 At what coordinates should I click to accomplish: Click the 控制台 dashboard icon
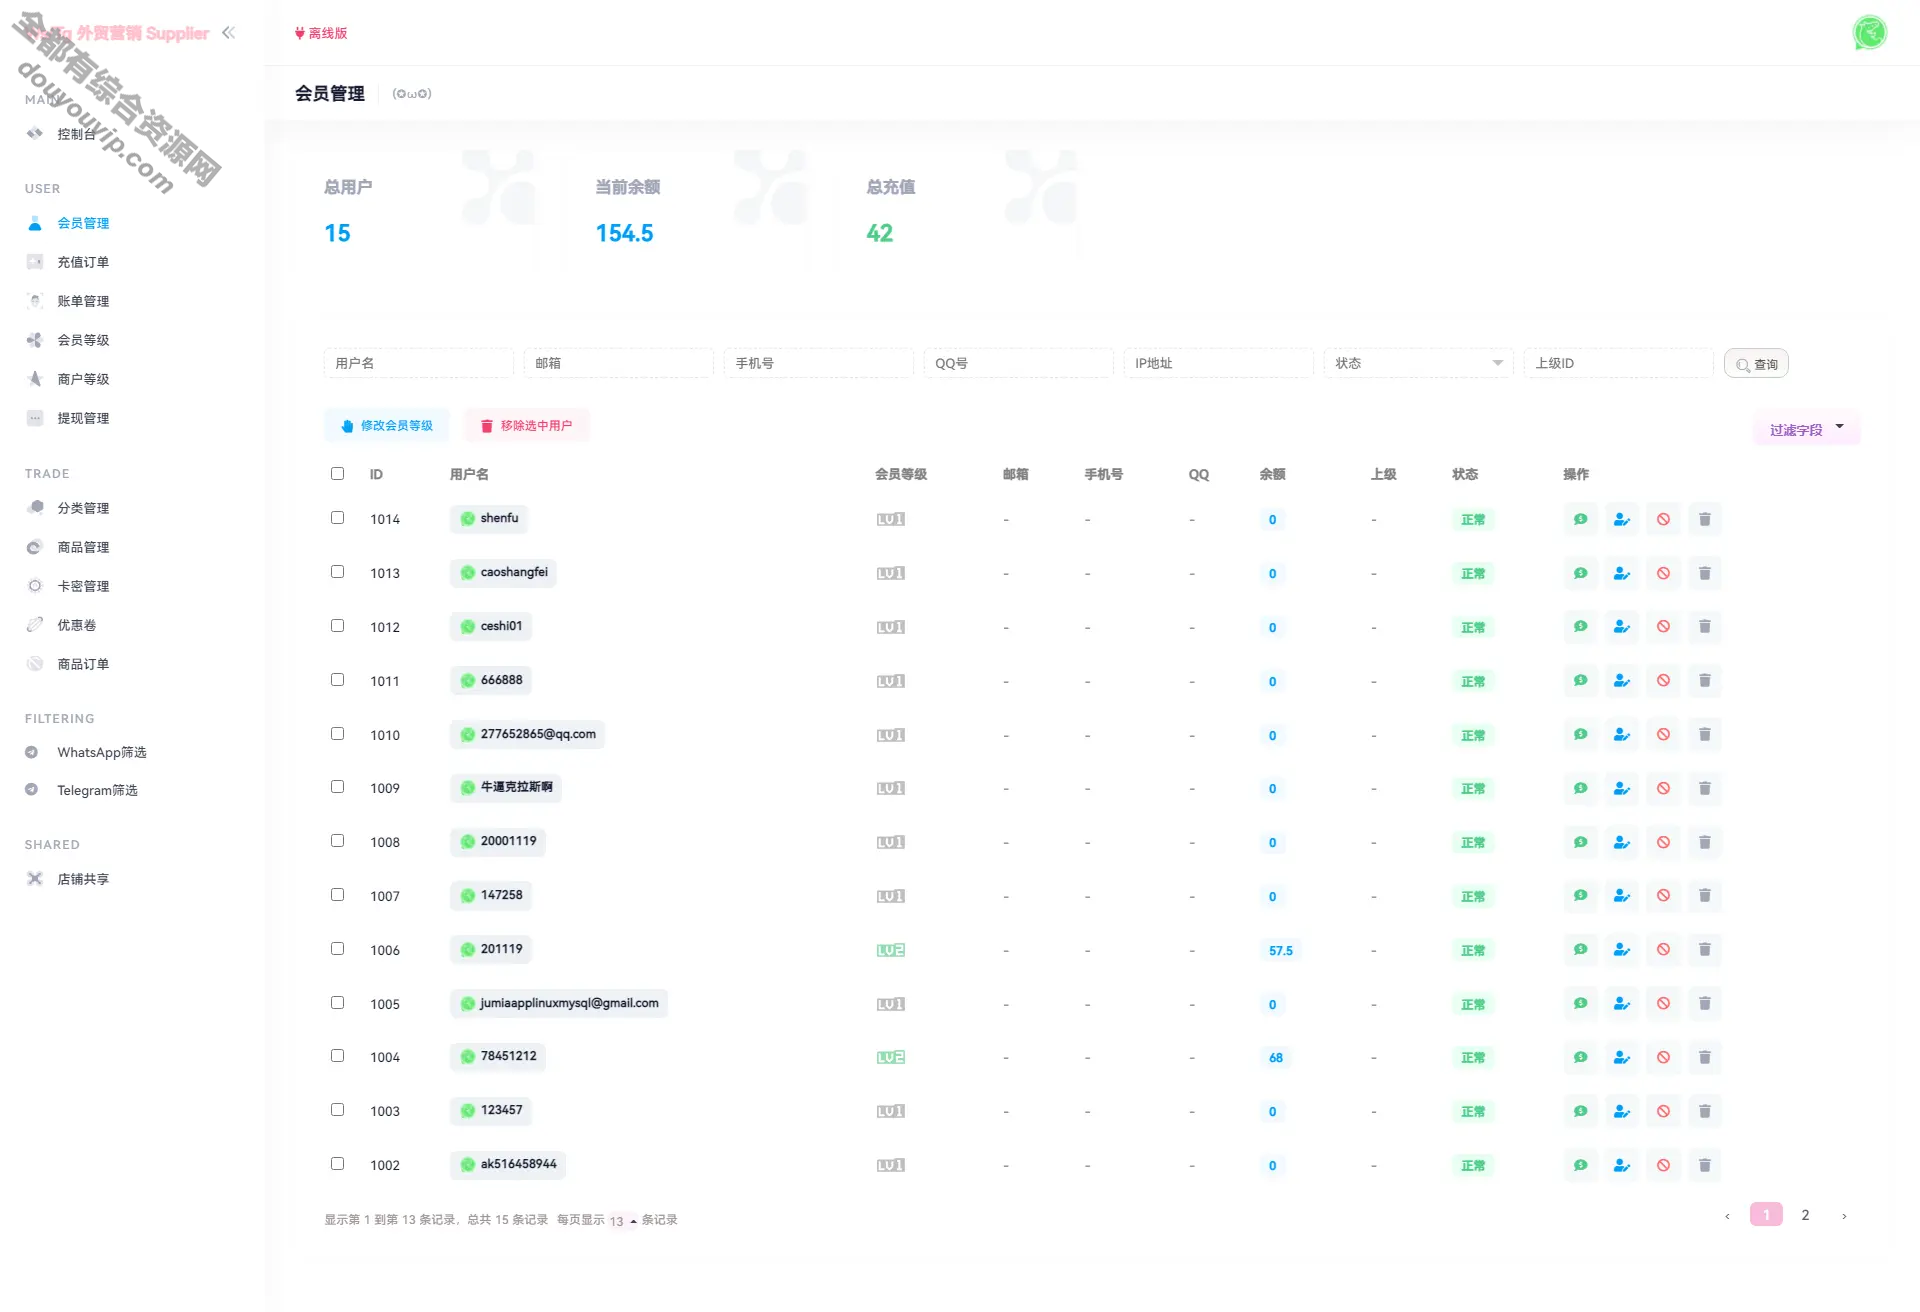tap(35, 134)
